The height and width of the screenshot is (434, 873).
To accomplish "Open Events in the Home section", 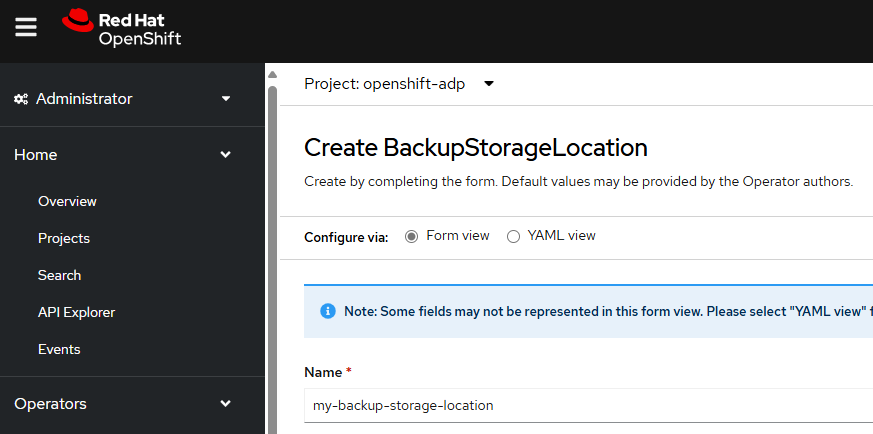I will (59, 349).
